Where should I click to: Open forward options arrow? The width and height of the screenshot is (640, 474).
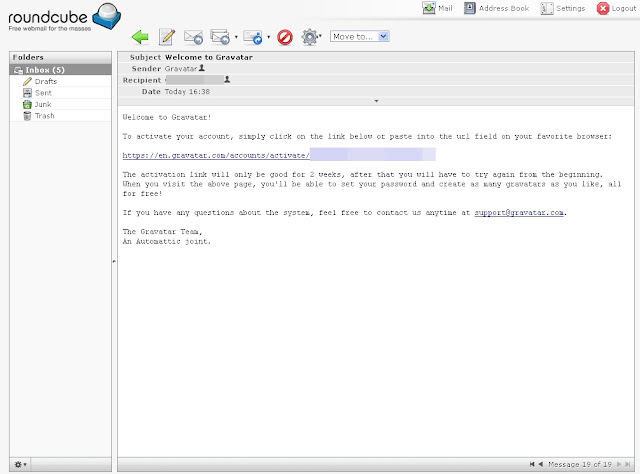(268, 37)
